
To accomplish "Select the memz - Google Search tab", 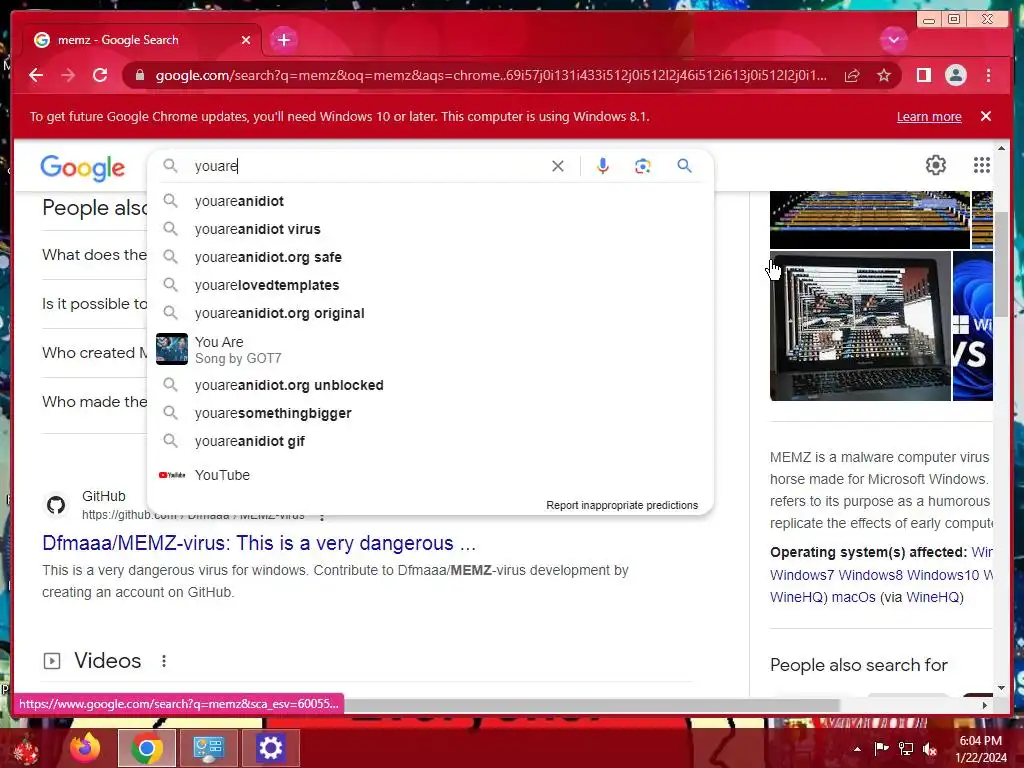I will [142, 40].
